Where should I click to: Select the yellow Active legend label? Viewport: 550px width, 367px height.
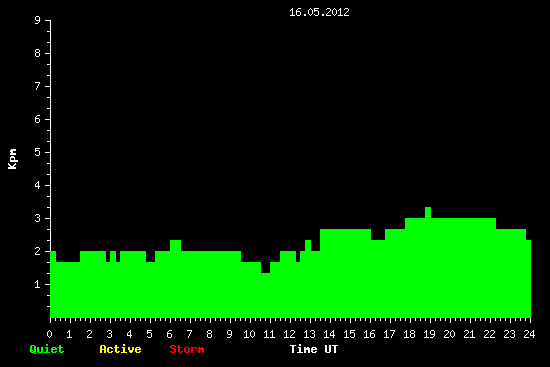120,349
